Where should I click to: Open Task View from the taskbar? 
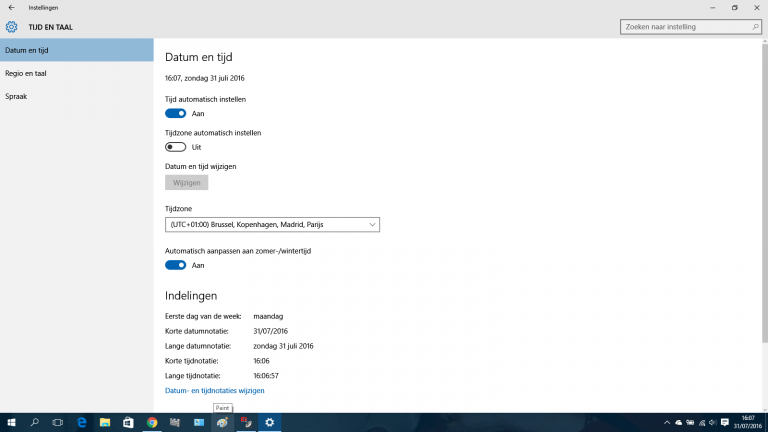coord(58,423)
